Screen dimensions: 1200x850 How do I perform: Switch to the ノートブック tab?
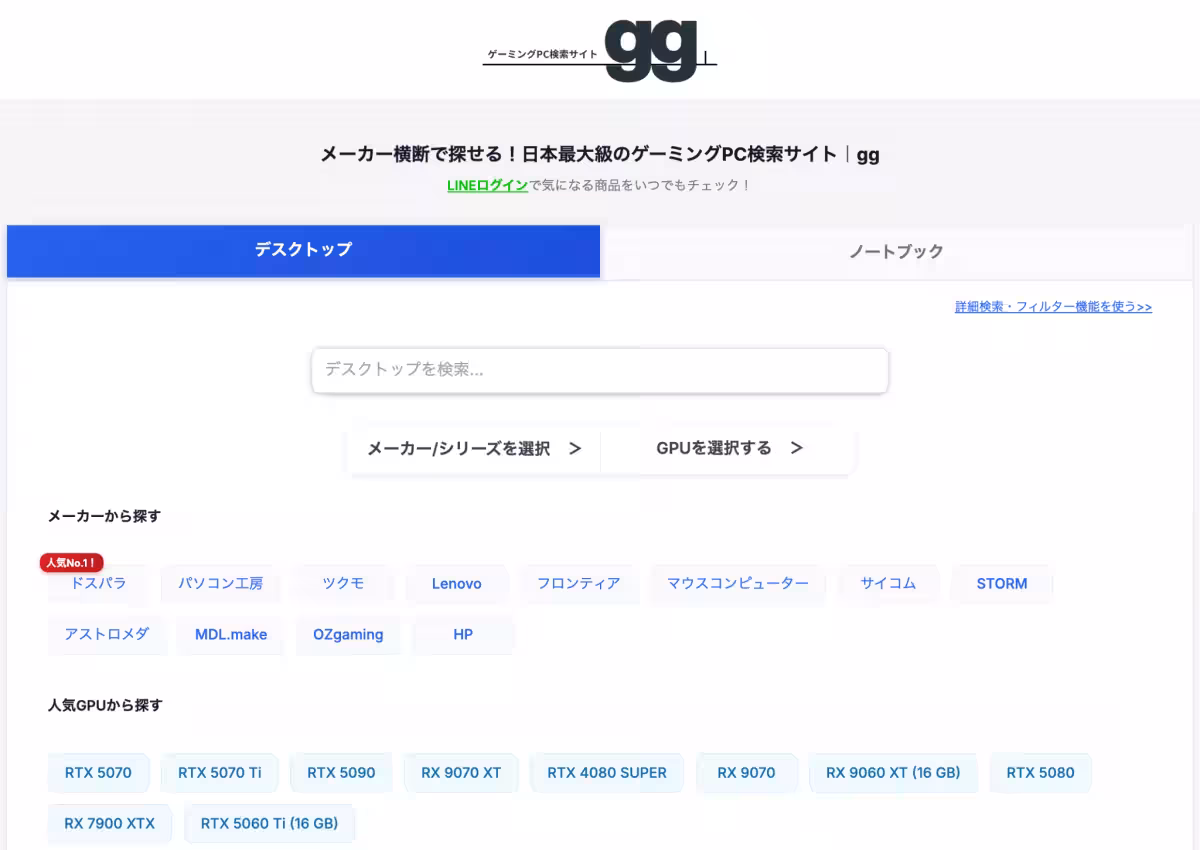click(x=895, y=251)
